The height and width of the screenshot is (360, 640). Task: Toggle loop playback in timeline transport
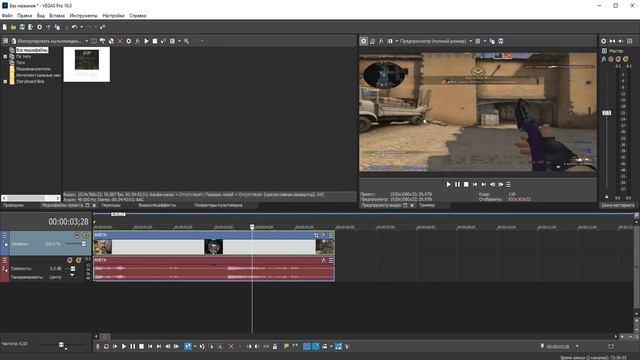click(x=106, y=347)
